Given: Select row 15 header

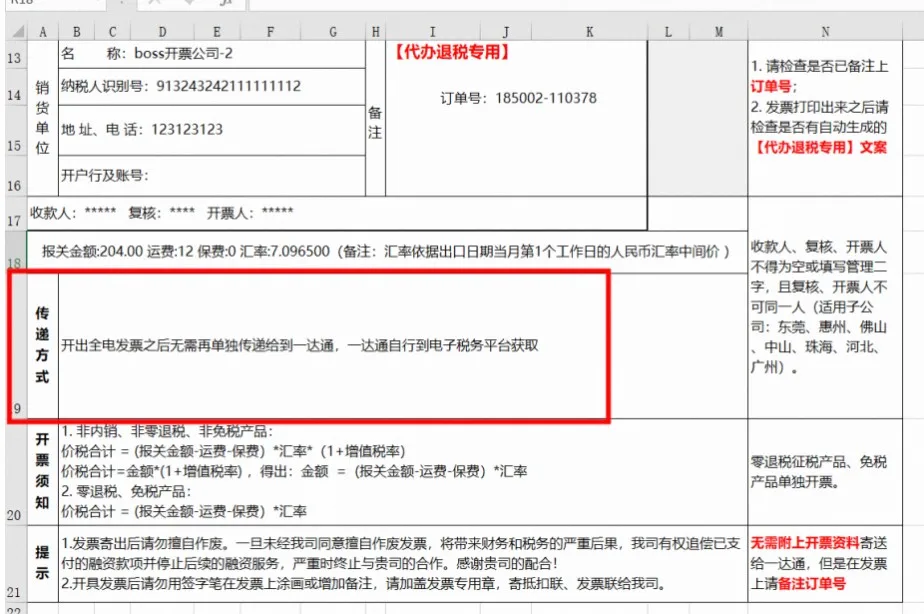Looking at the screenshot, I should coord(14,130).
